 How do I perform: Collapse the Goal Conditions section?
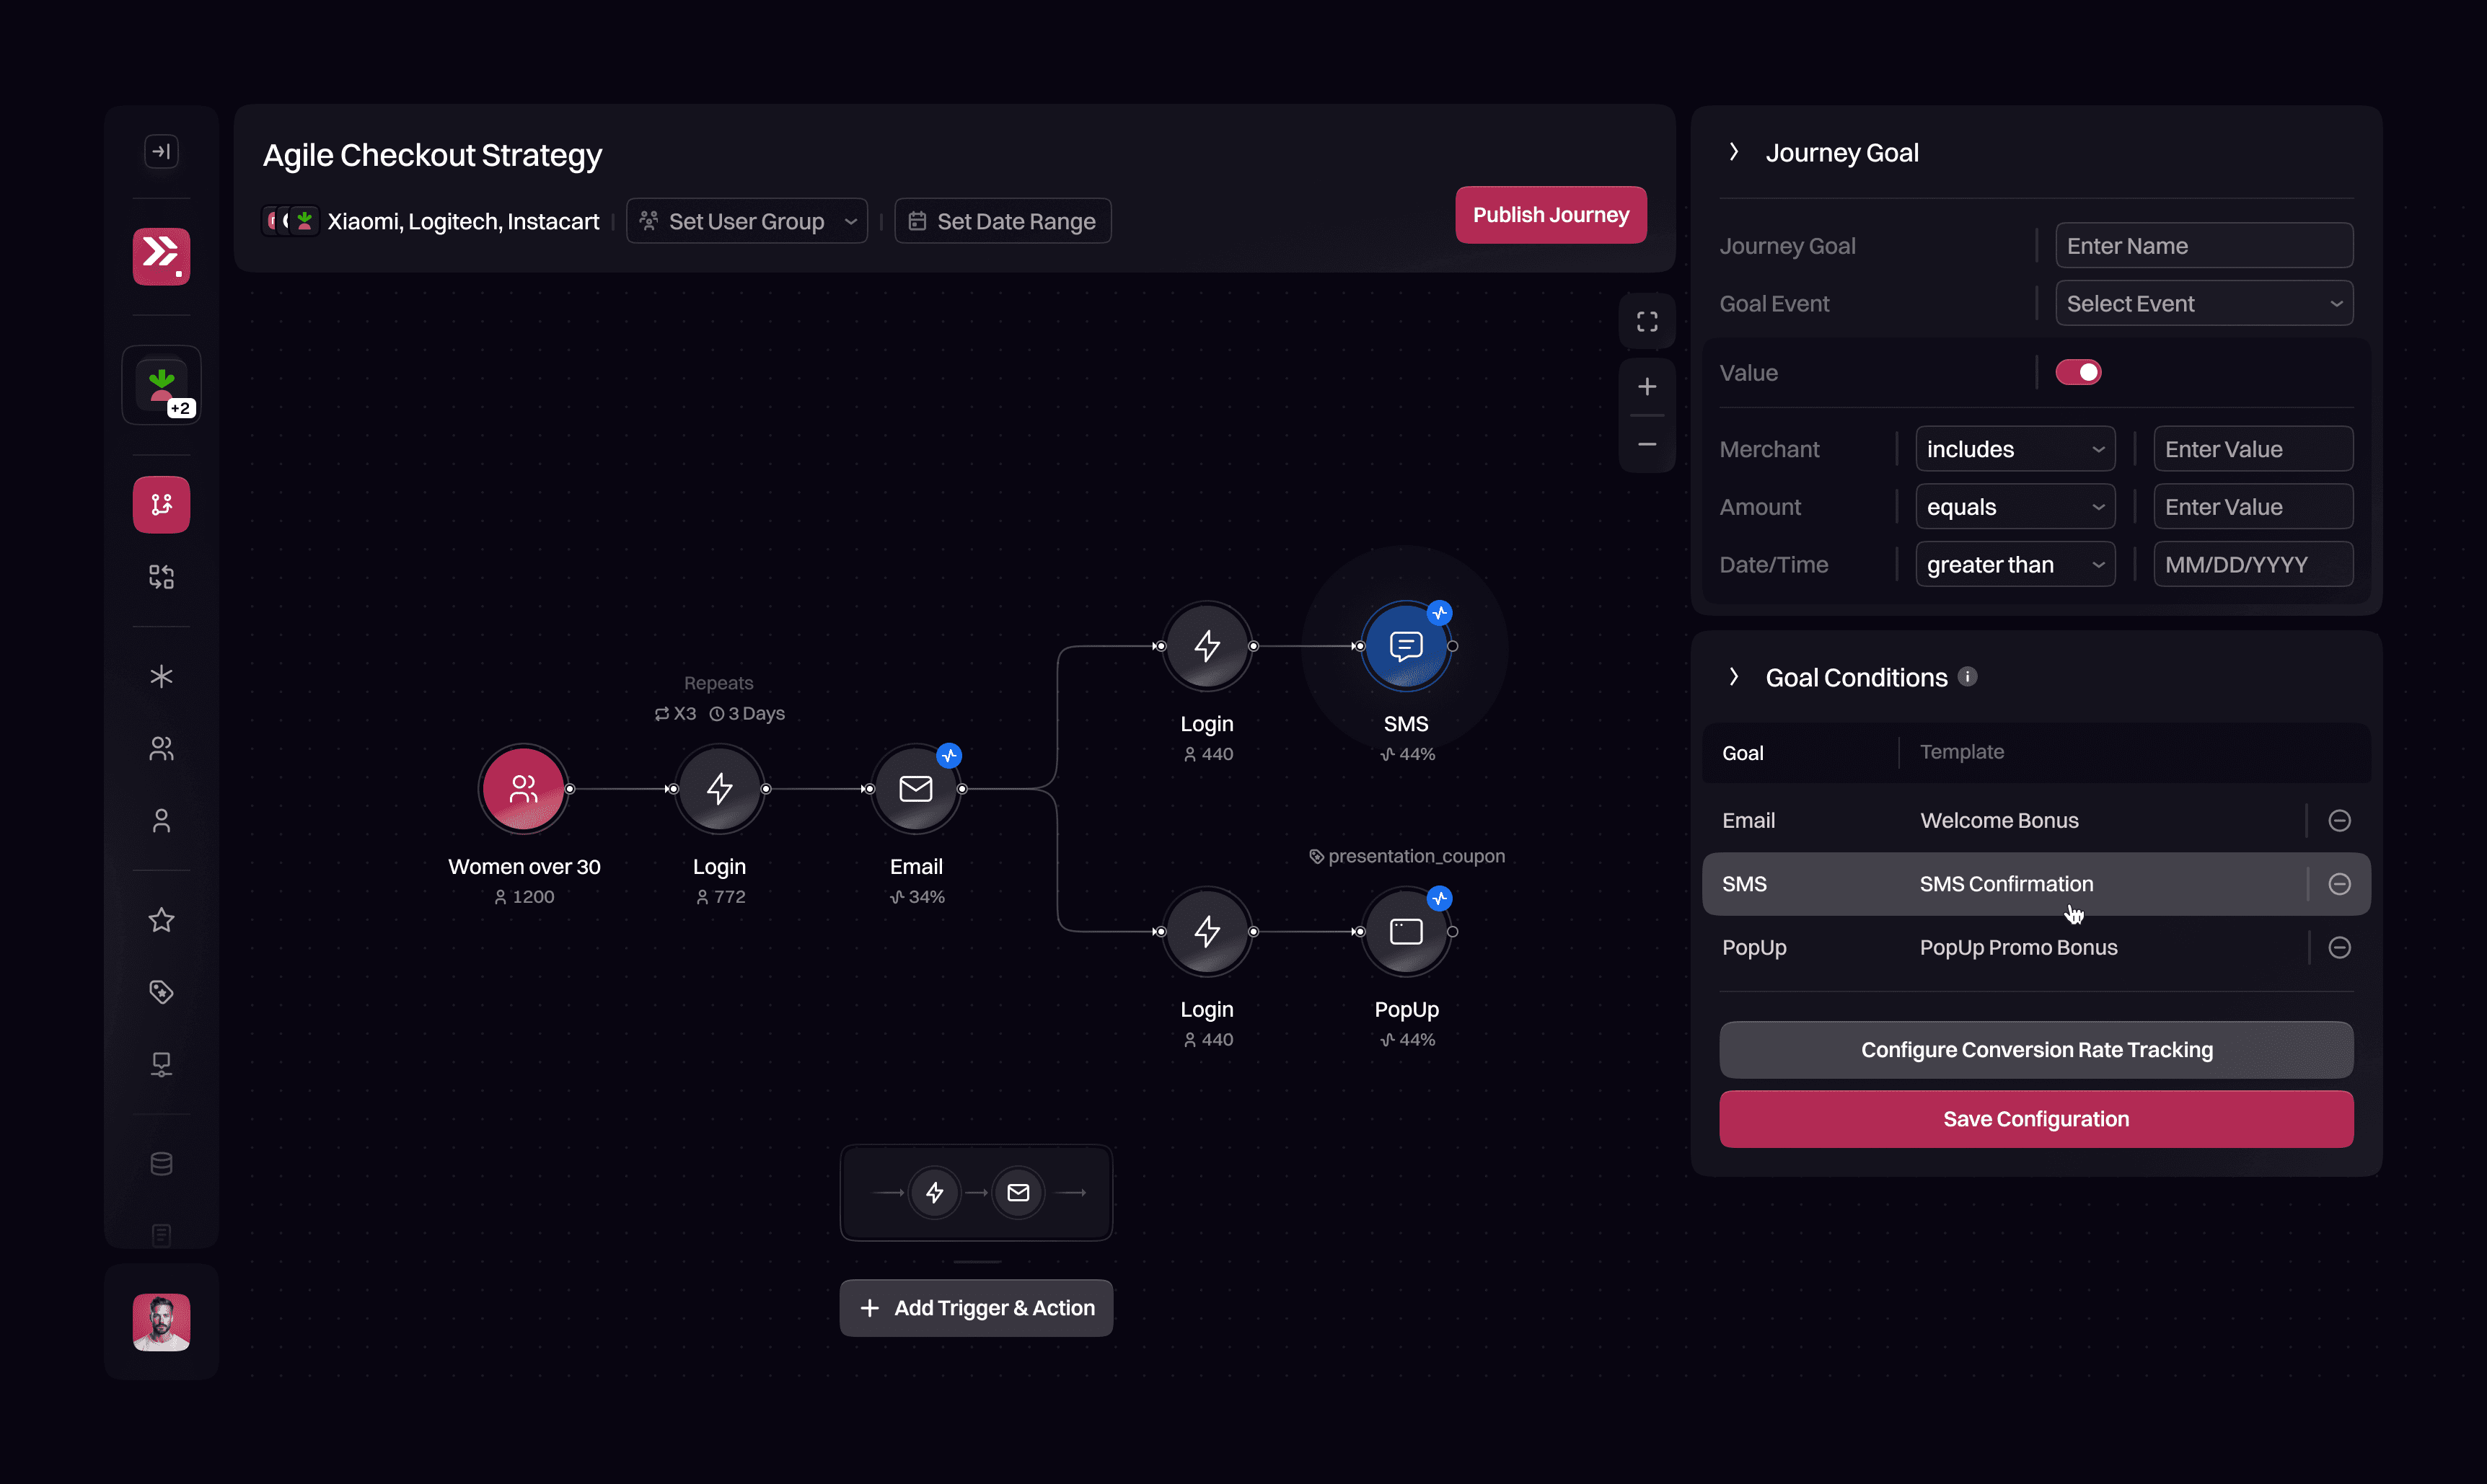(x=1734, y=677)
